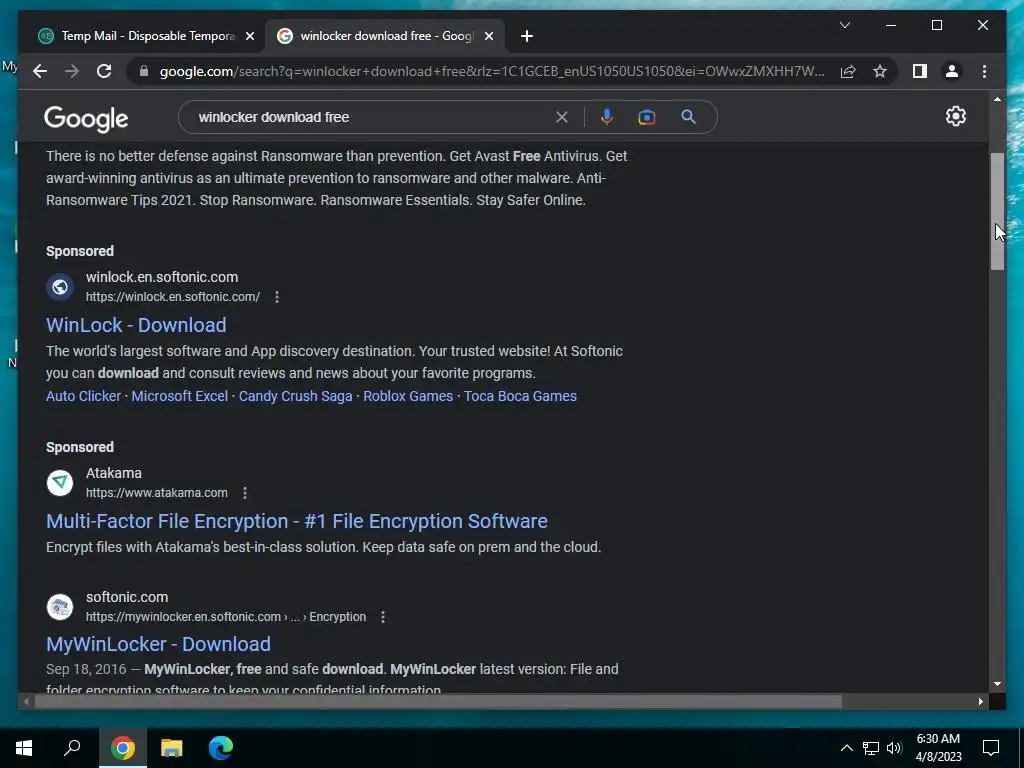This screenshot has height=768, width=1024.
Task: Open options dots next to winlock.en.softonic.com
Action: 277,297
